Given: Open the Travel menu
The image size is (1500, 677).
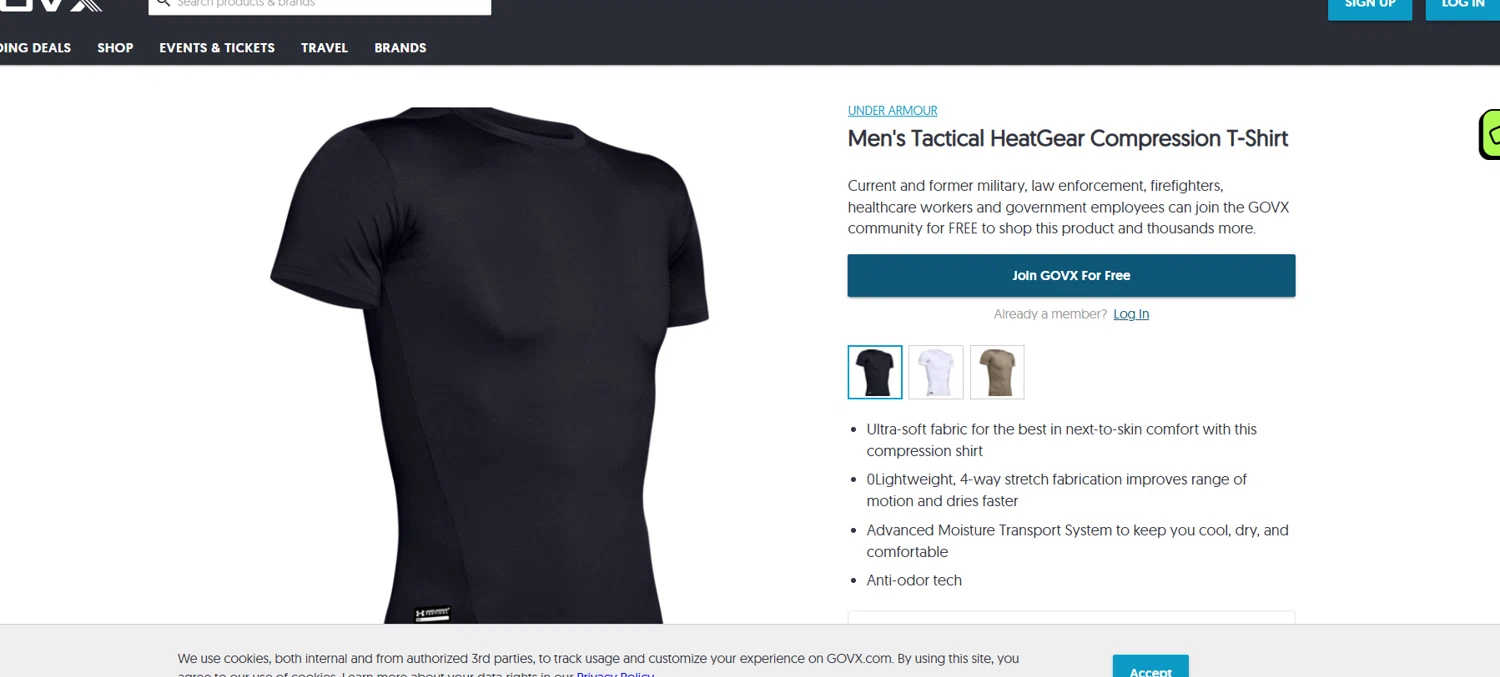Looking at the screenshot, I should point(324,48).
